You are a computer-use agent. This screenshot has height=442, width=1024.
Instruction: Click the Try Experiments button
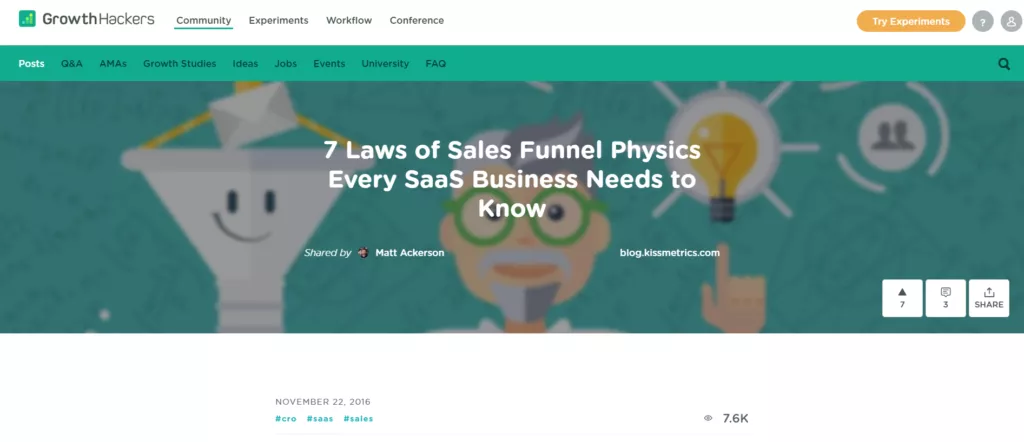(910, 22)
